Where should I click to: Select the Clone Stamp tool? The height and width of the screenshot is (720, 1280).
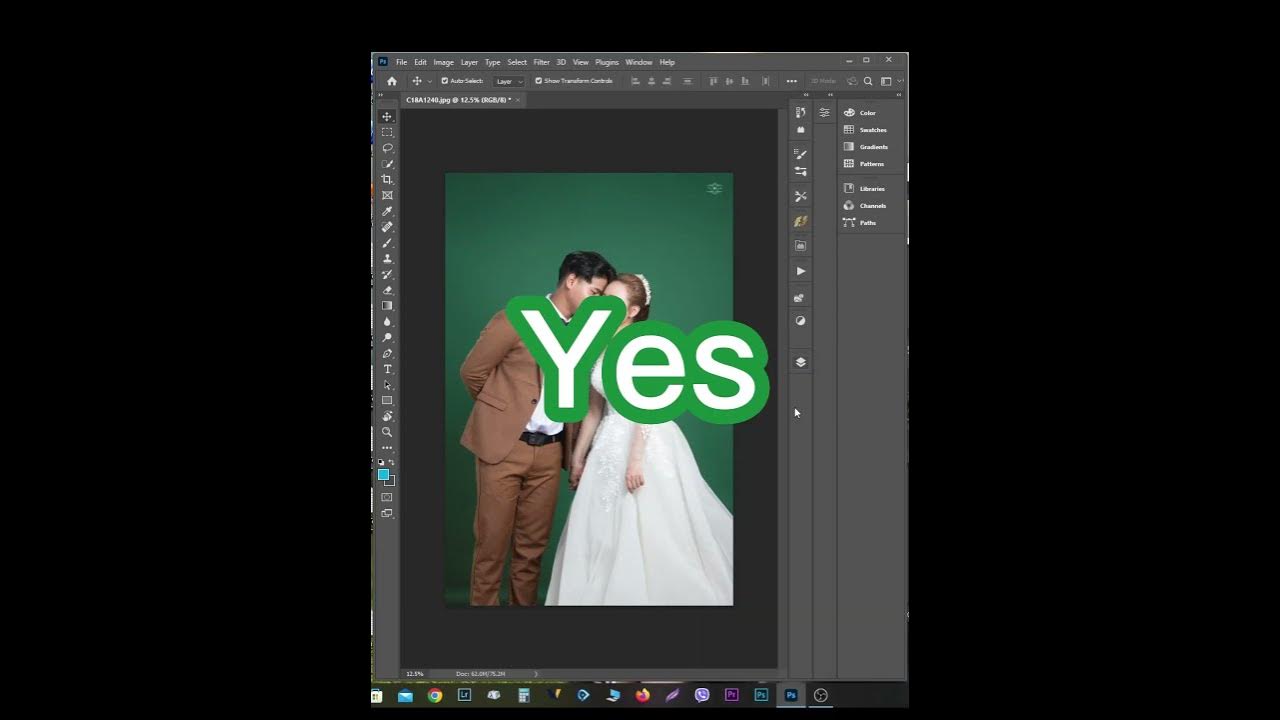[x=387, y=258]
